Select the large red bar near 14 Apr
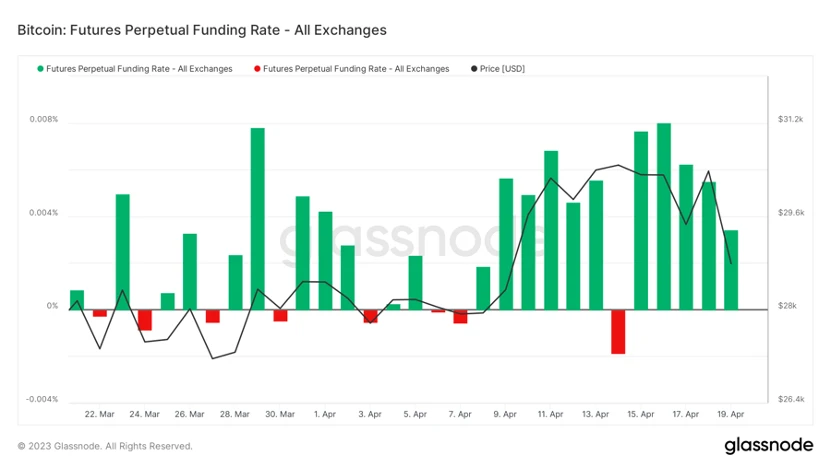 [x=618, y=332]
